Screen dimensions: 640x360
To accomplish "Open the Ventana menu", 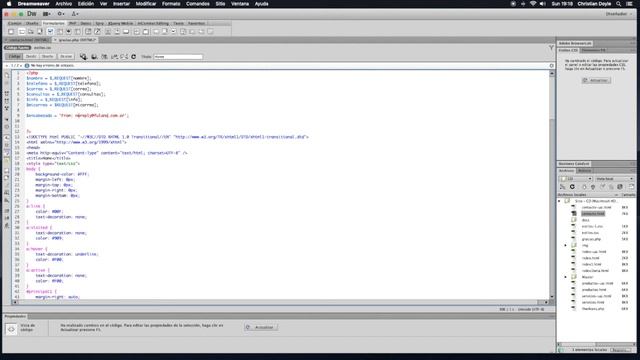I will [x=240, y=4].
